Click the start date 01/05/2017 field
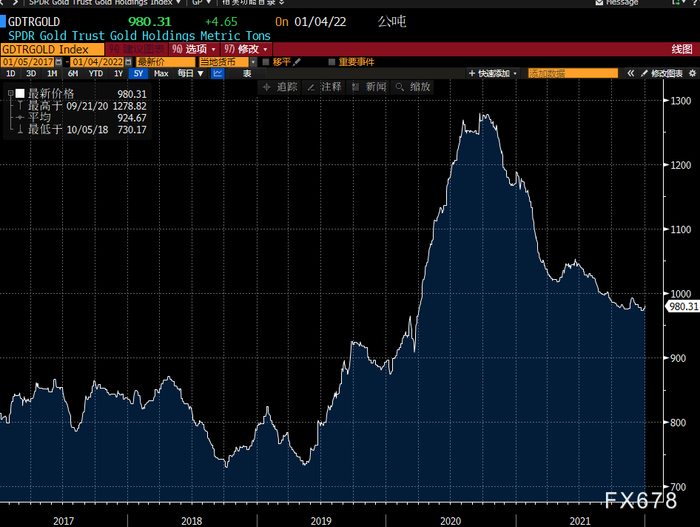This screenshot has width=700, height=527. pyautogui.click(x=28, y=62)
